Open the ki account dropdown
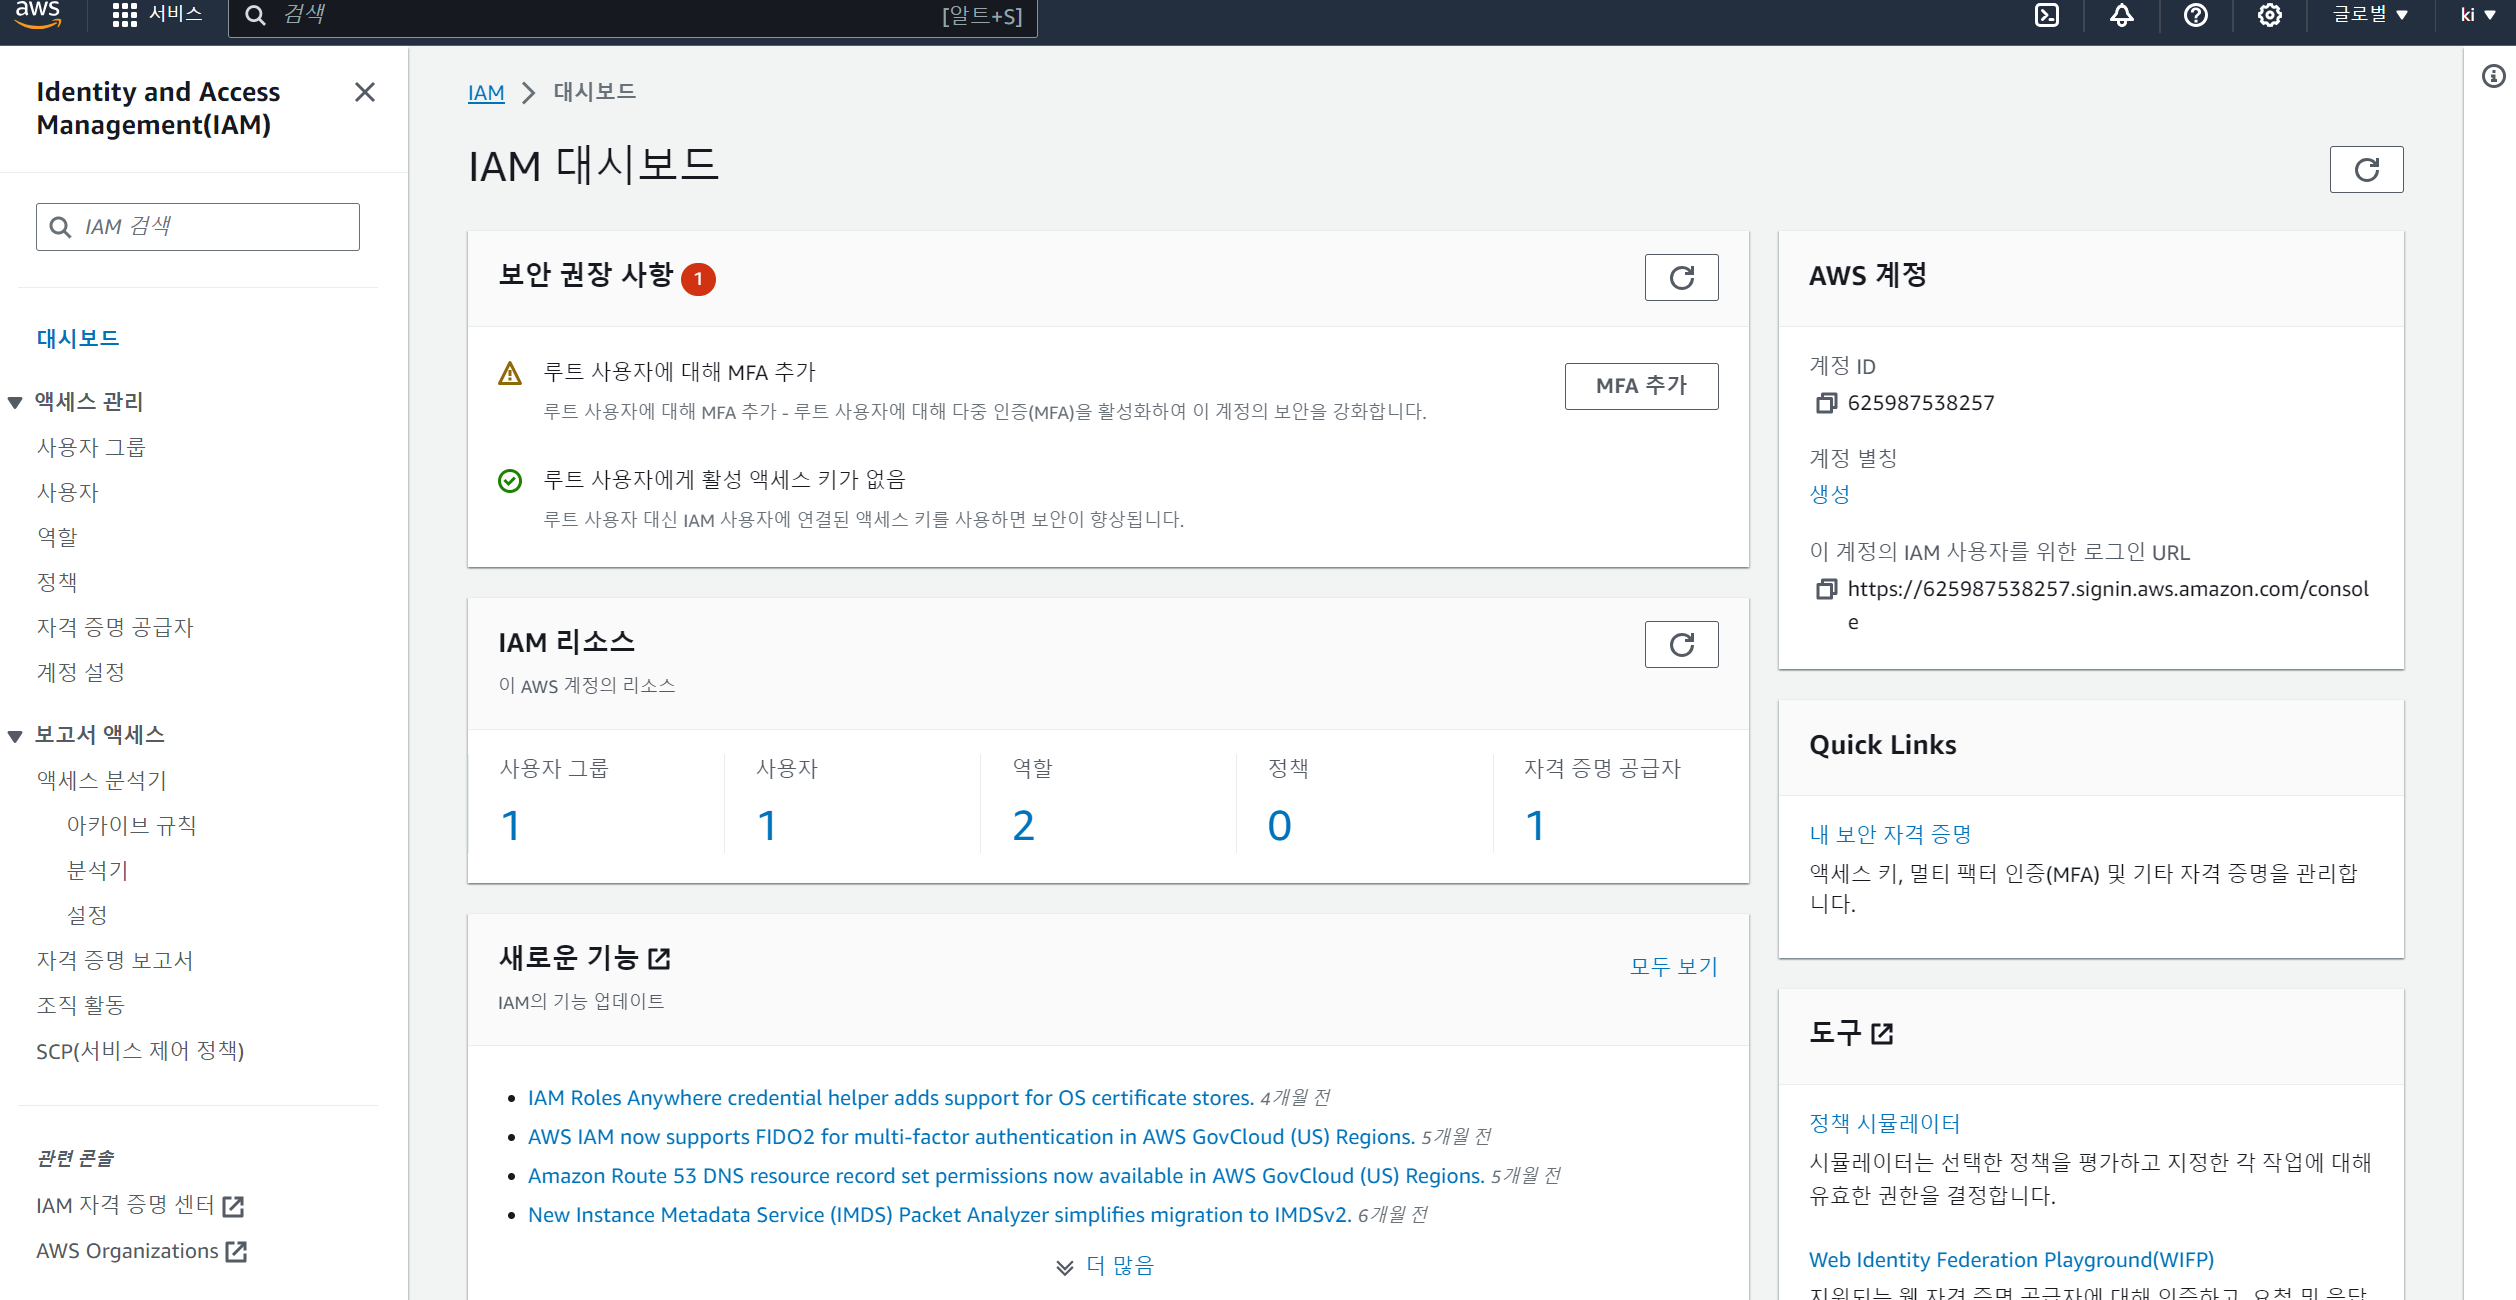Screen dimensions: 2516x1300 pos(2478,14)
